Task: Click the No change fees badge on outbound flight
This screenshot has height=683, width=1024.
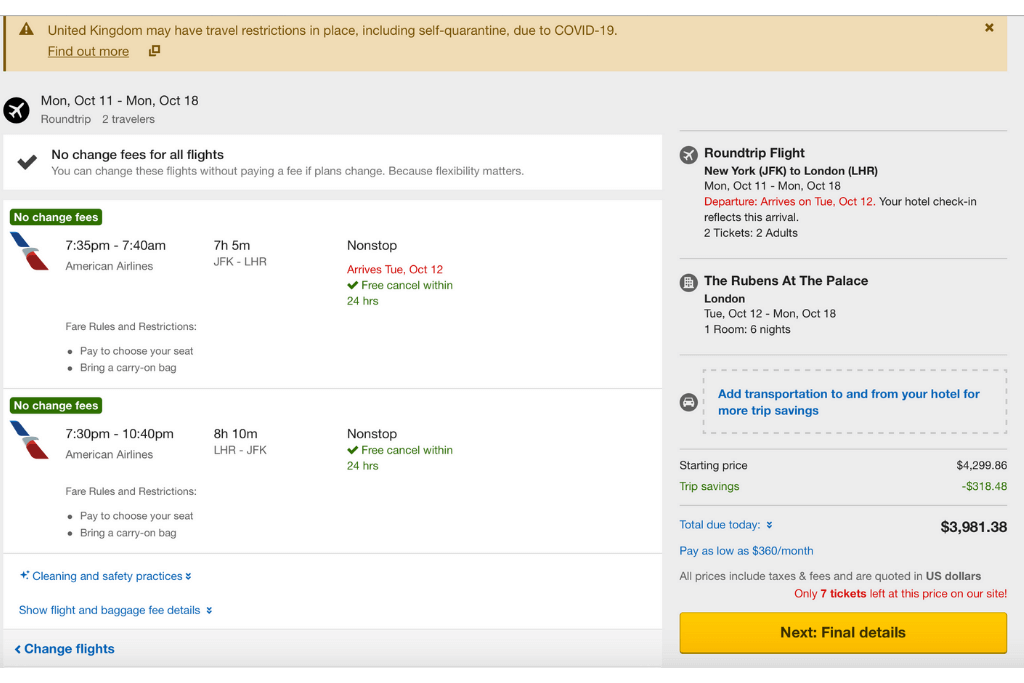Action: 56,217
